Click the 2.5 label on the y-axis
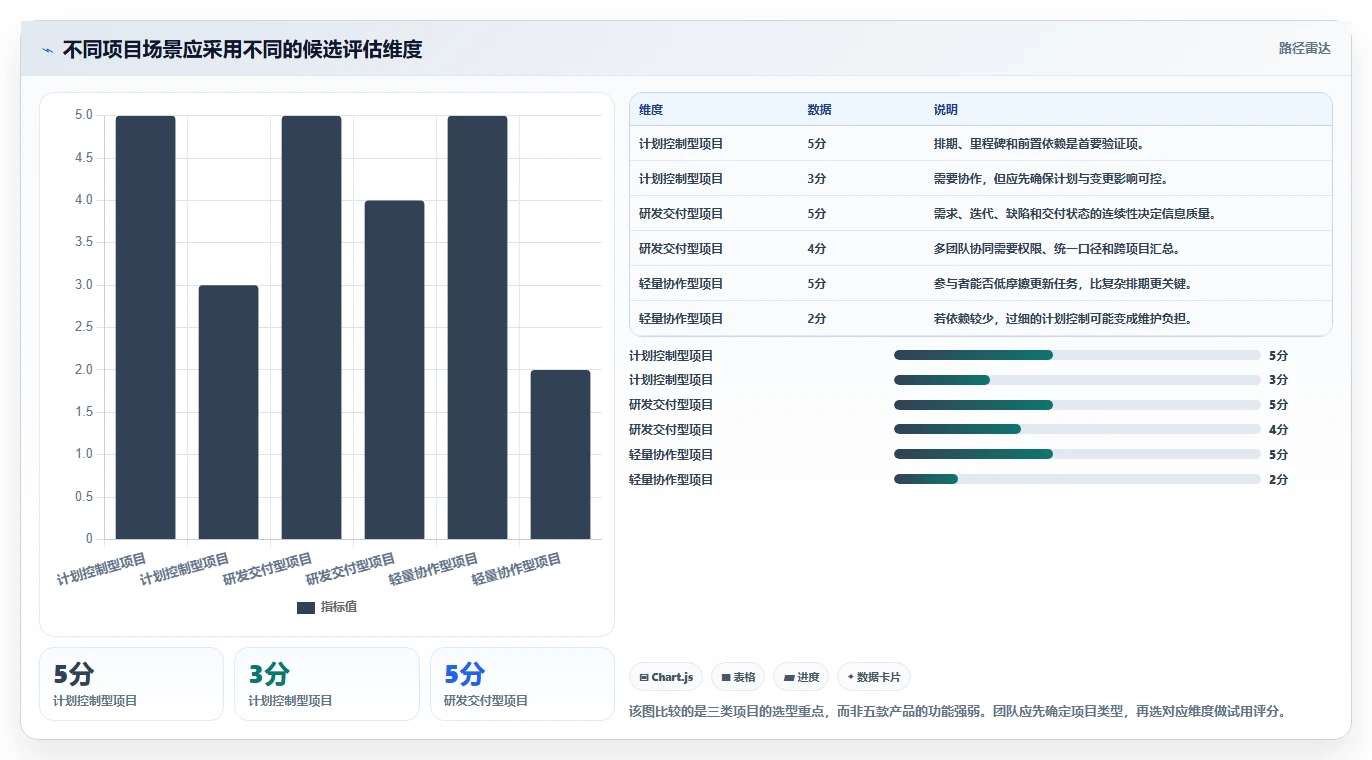The height and width of the screenshot is (760, 1372). 84,327
